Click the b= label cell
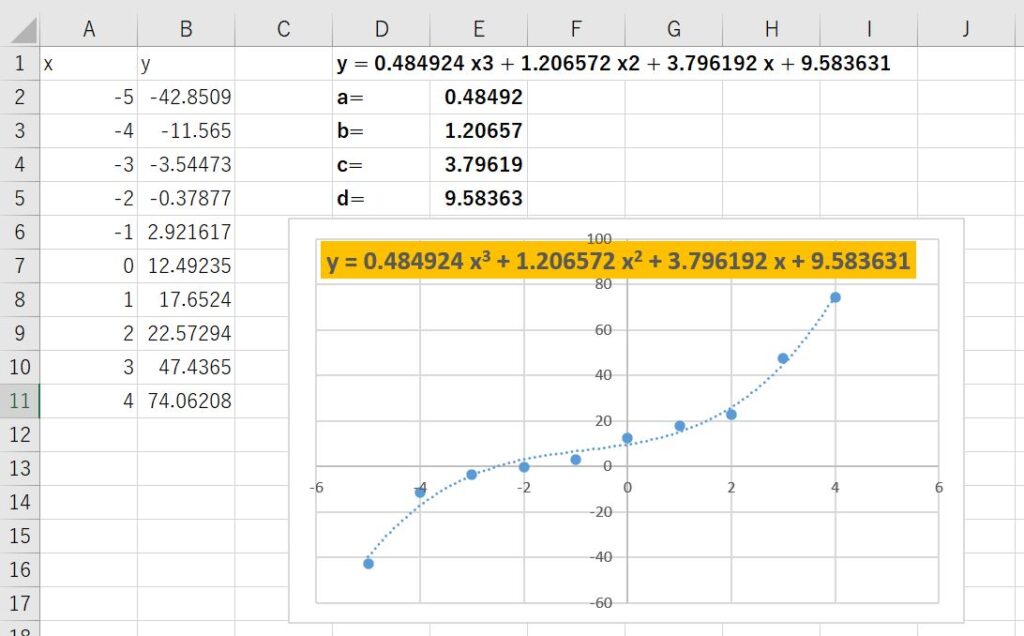This screenshot has height=636, width=1024. [381, 131]
